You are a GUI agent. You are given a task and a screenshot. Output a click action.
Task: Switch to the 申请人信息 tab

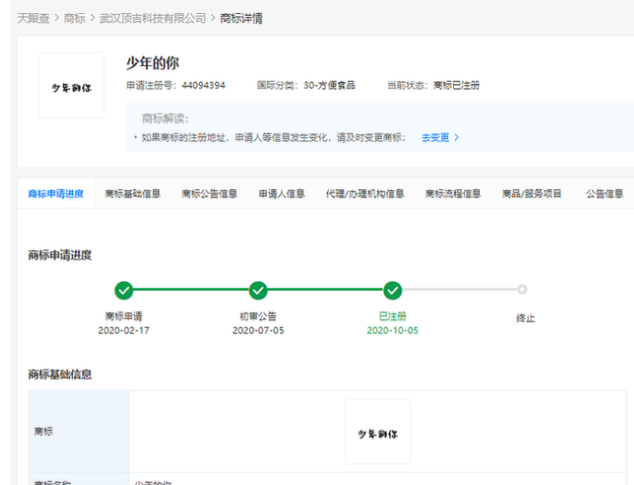tap(282, 193)
